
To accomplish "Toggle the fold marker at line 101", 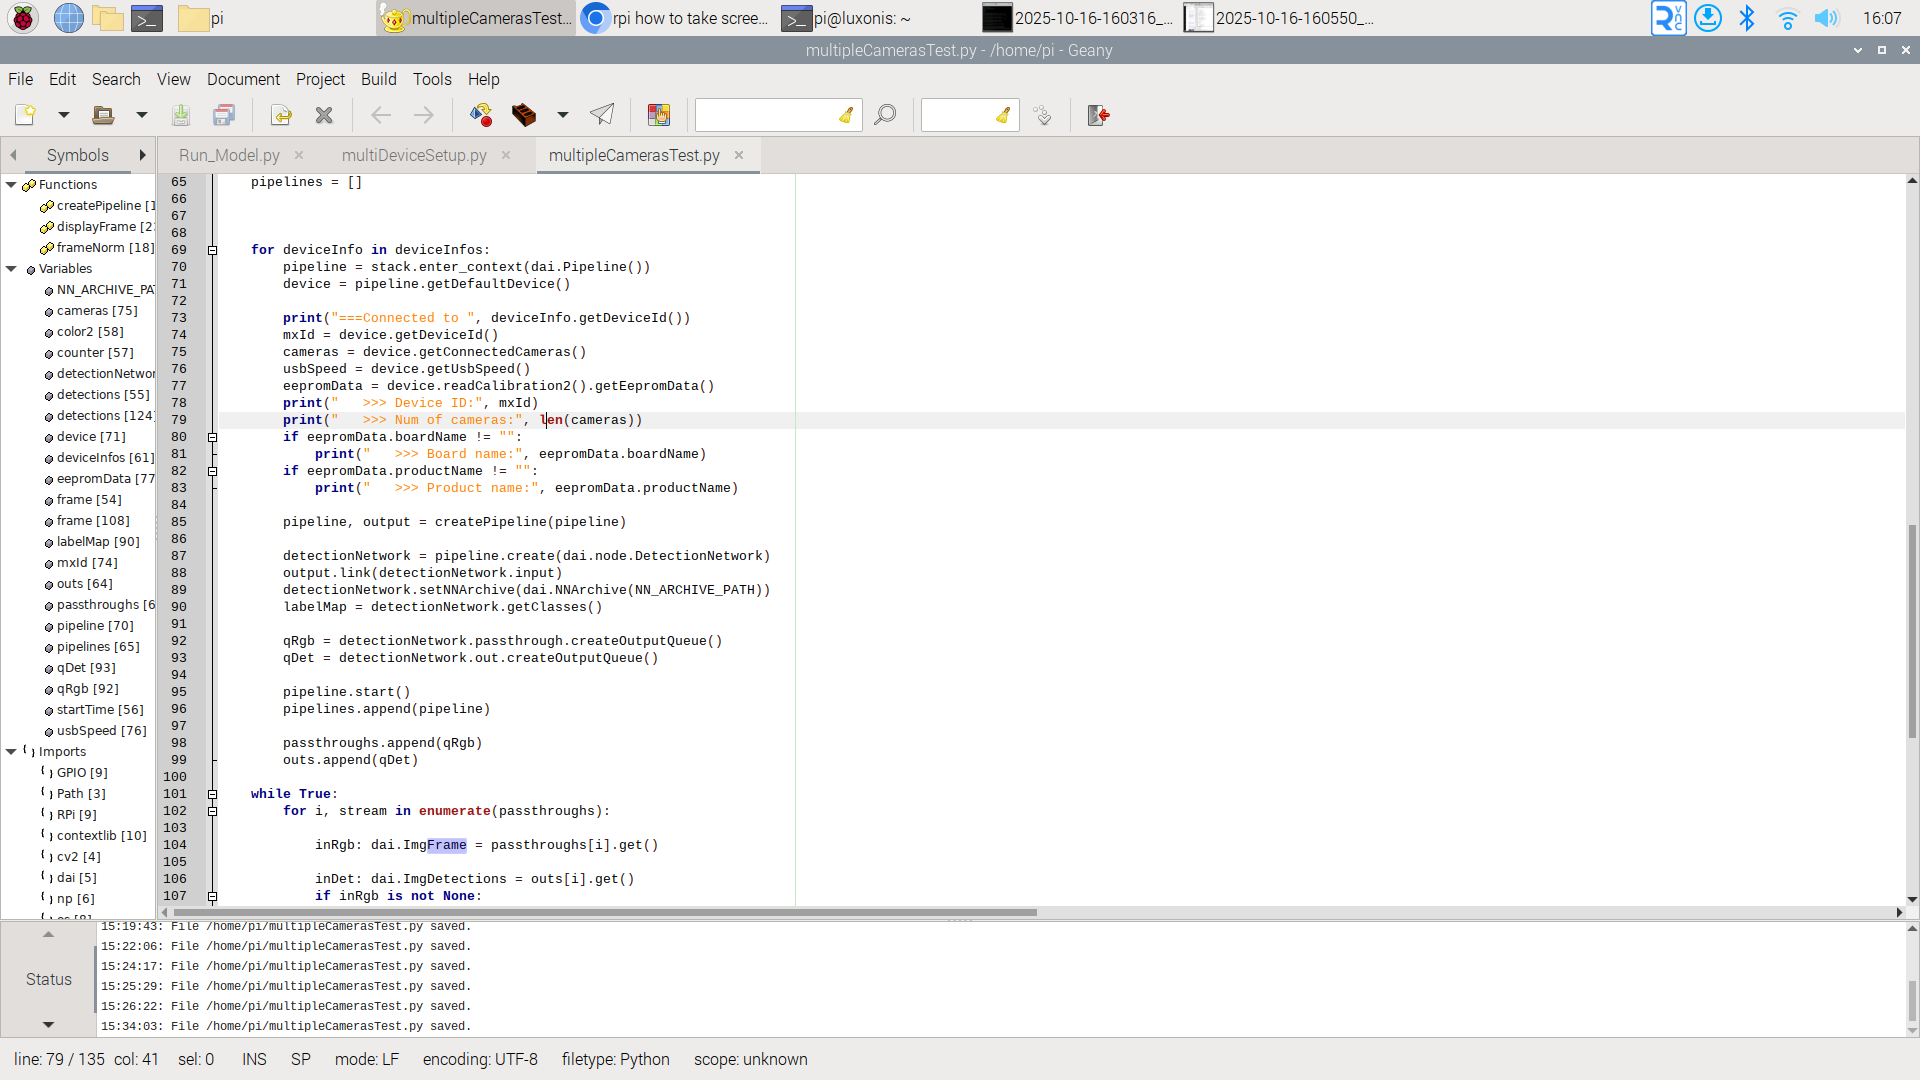I will (x=212, y=794).
